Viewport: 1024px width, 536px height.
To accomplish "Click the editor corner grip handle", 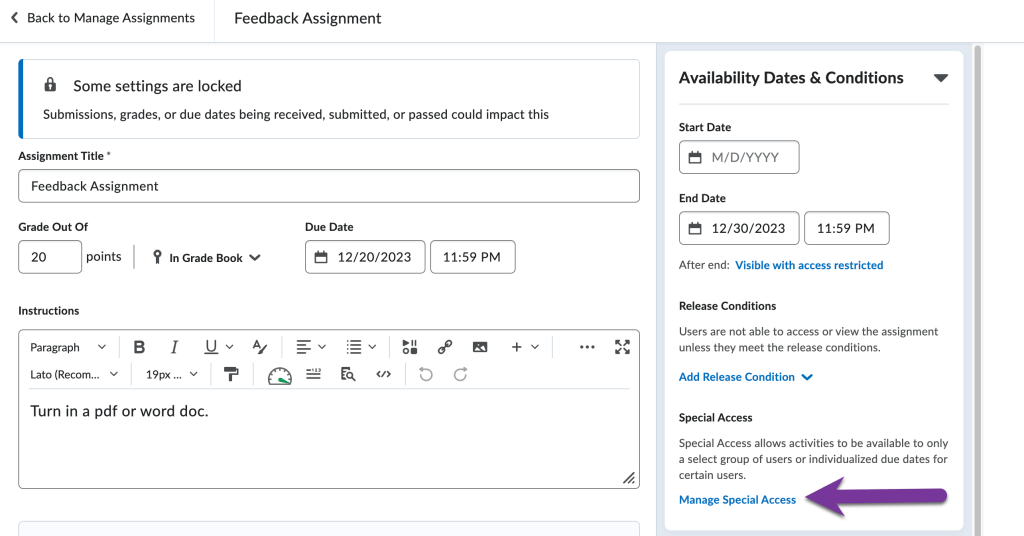I will (629, 479).
